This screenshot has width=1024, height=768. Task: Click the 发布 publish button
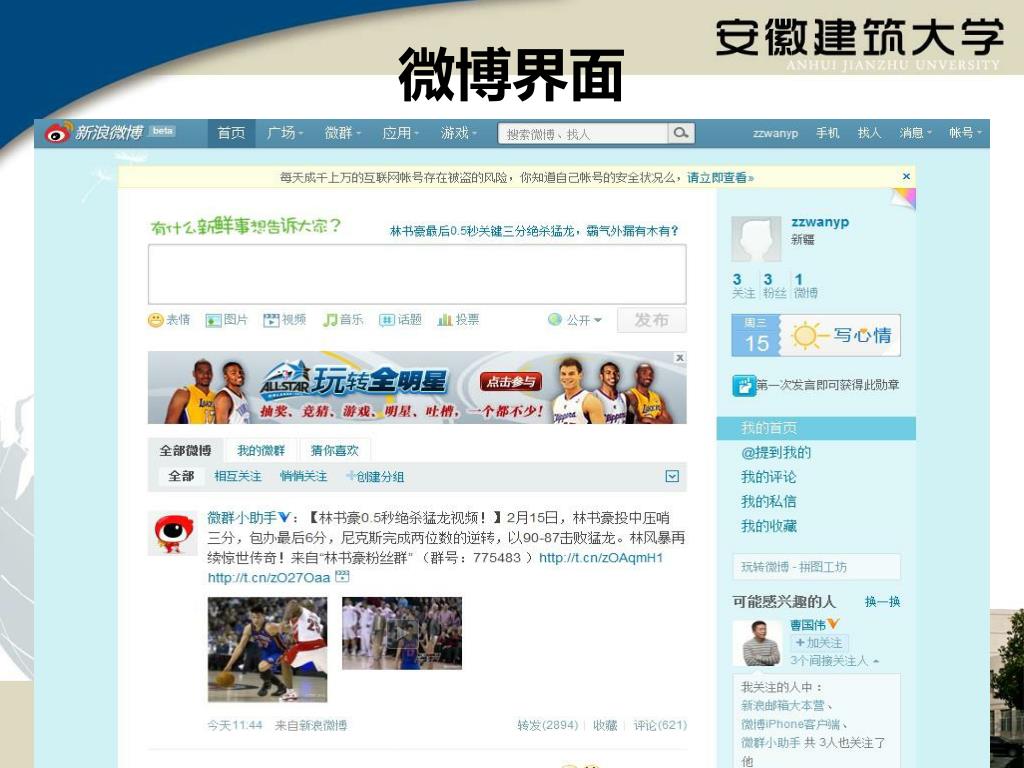point(652,320)
